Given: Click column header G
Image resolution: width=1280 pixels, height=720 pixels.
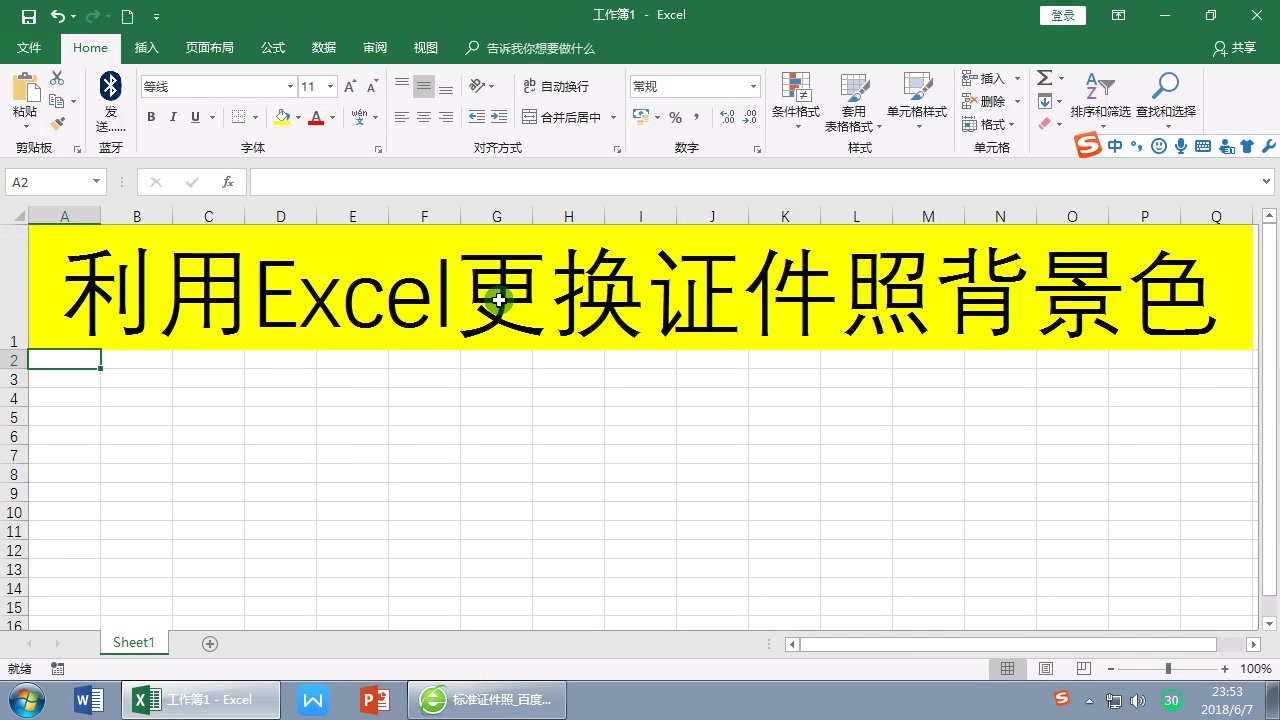Looking at the screenshot, I should click(x=497, y=217).
